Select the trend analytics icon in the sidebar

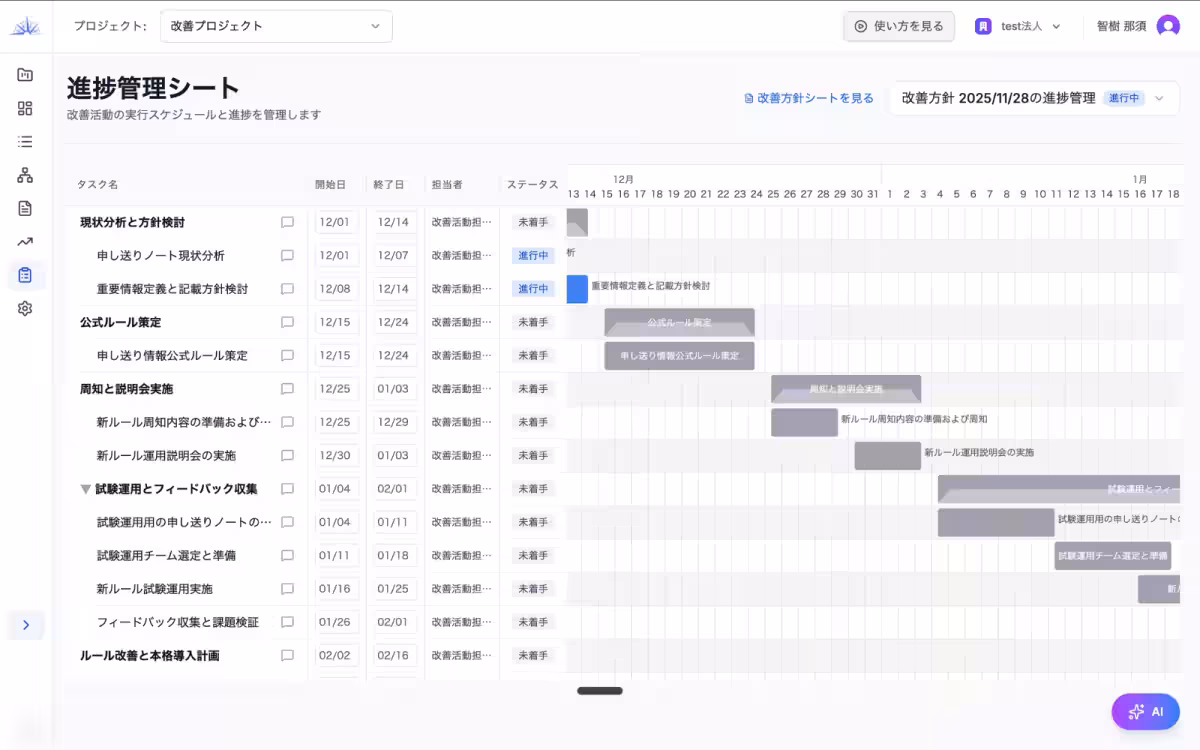click(x=24, y=241)
